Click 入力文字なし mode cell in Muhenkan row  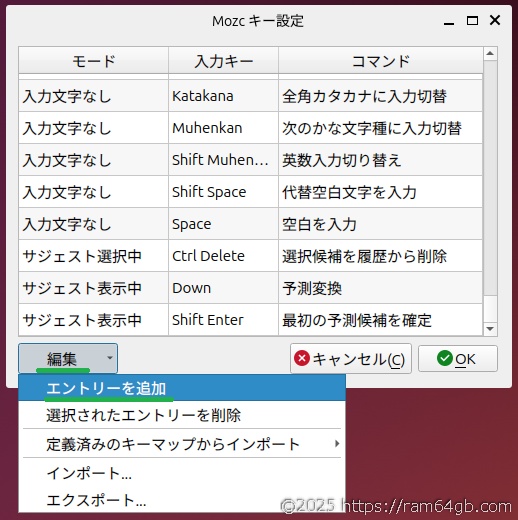94,128
